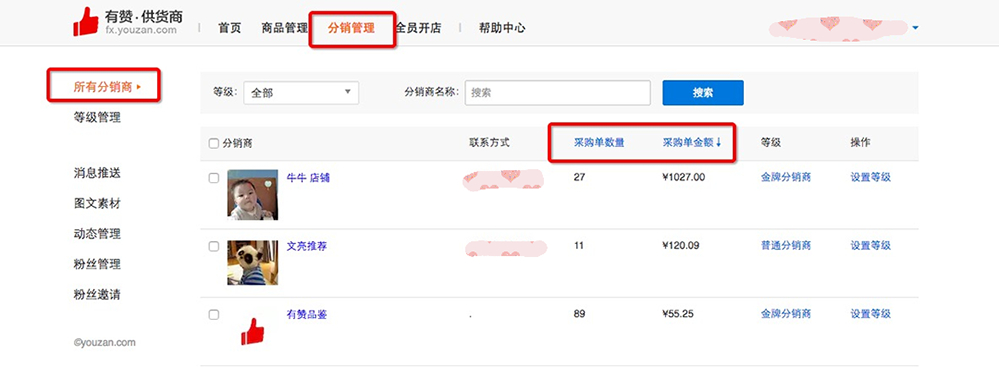The height and width of the screenshot is (367, 999).
Task: Sort by 采购单金额 column
Action: tap(692, 143)
